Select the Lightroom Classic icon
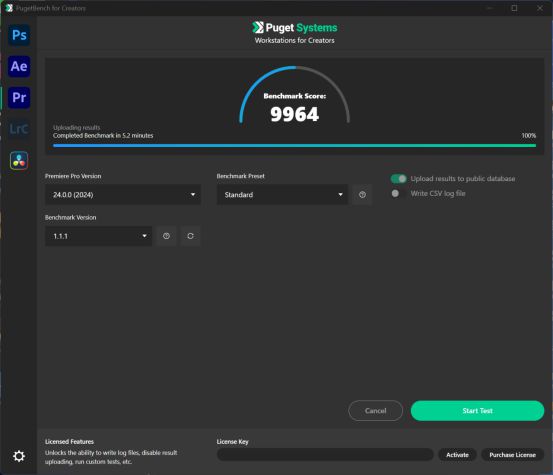This screenshot has height=475, width=553. (19, 129)
